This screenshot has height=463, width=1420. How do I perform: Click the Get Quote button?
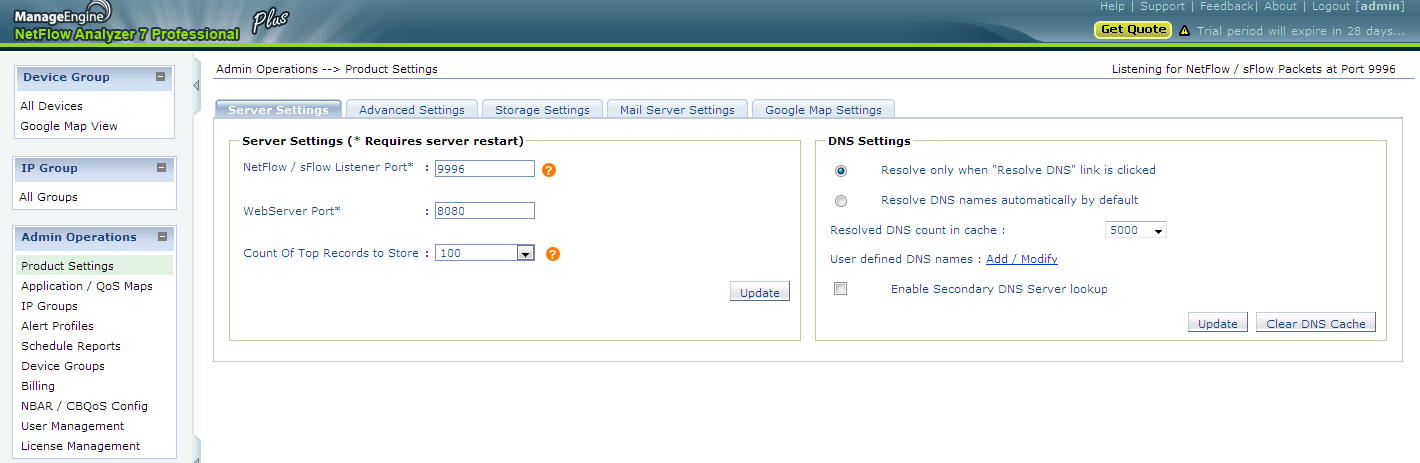[1133, 30]
